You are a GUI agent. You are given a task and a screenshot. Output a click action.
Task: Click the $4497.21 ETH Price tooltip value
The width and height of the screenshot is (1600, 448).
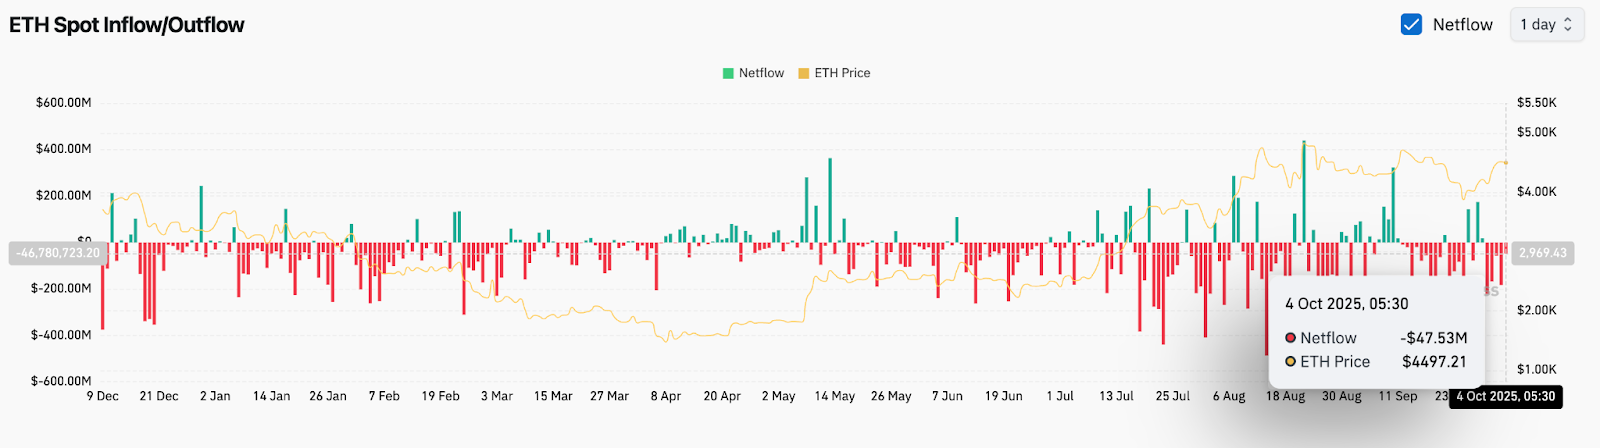click(1434, 362)
